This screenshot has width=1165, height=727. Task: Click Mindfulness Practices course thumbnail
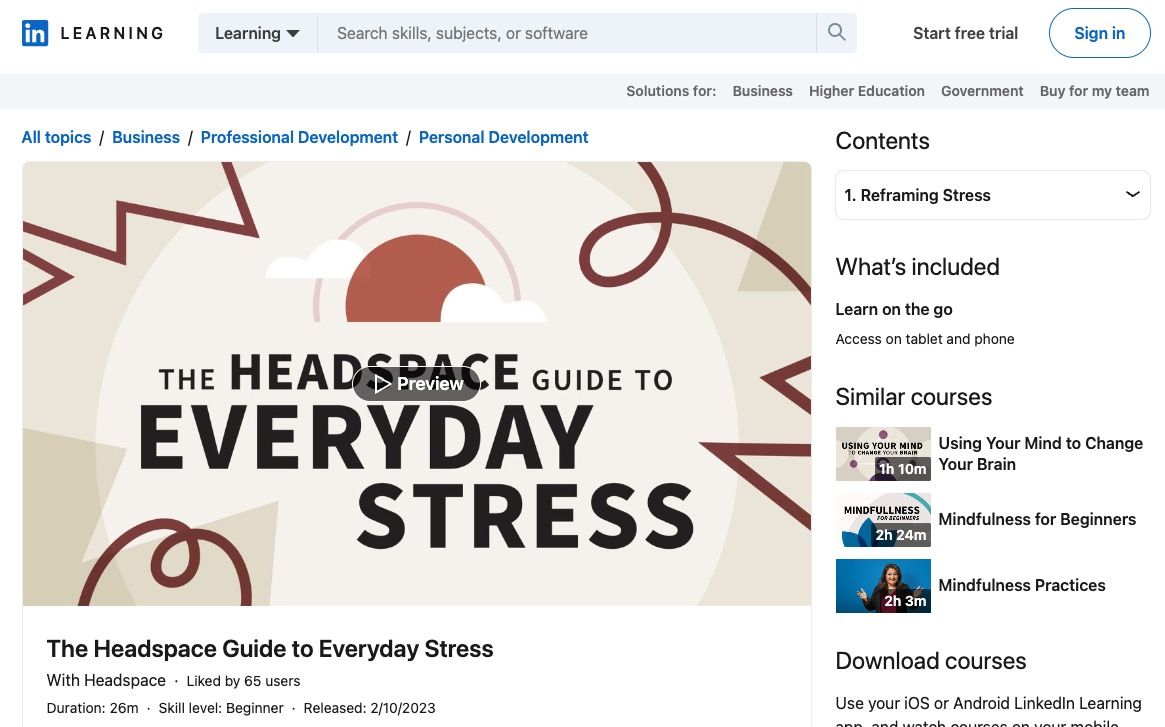[x=883, y=586]
